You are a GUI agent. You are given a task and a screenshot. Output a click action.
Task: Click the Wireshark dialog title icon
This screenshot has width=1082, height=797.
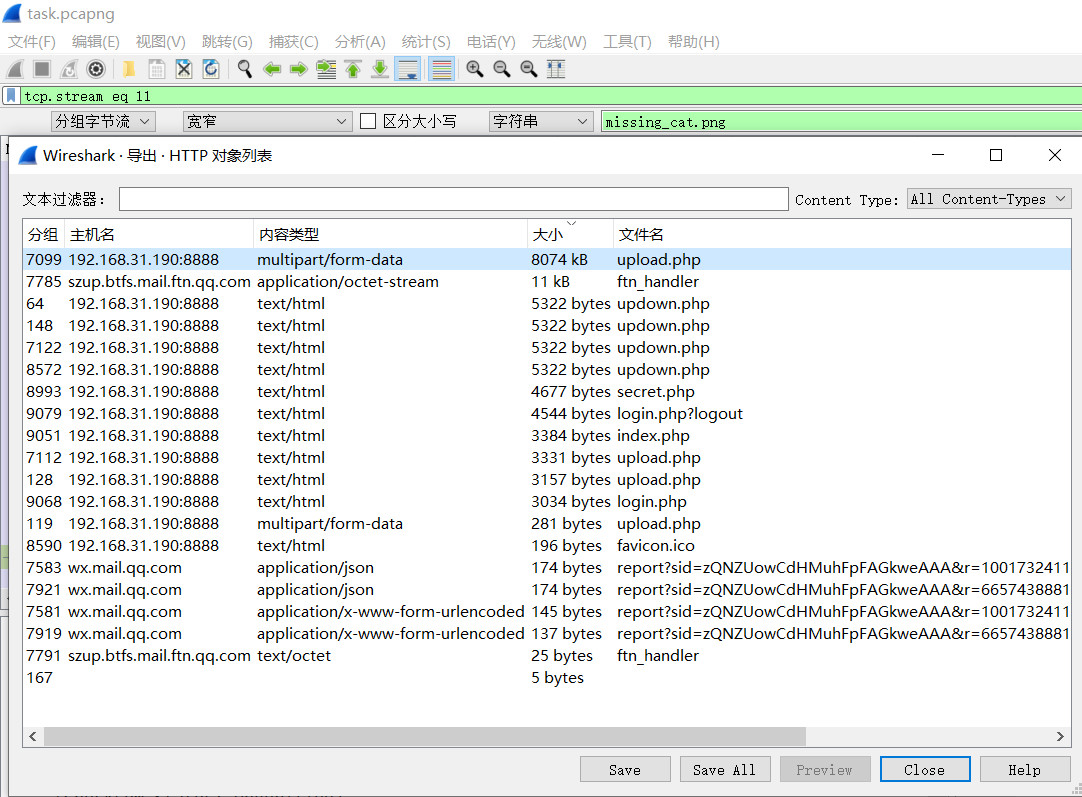28,155
